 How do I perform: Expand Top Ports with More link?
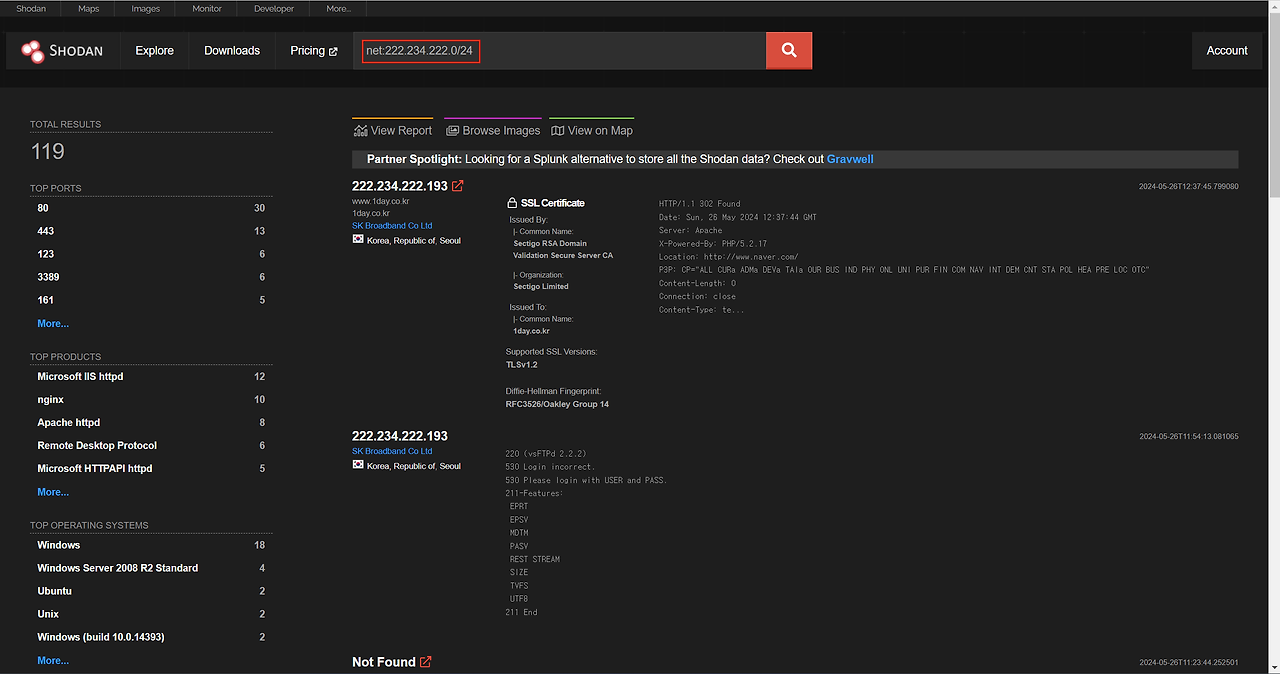coord(53,324)
